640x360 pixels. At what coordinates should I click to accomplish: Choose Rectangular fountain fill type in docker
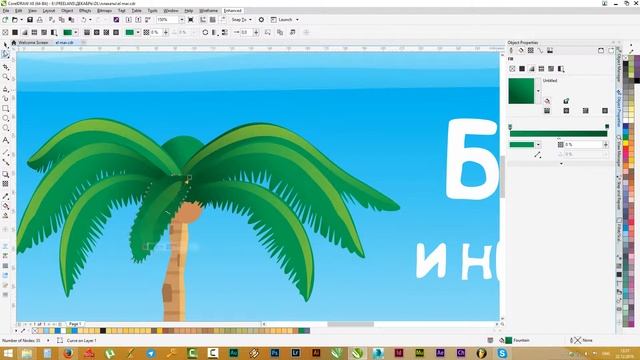point(605,111)
